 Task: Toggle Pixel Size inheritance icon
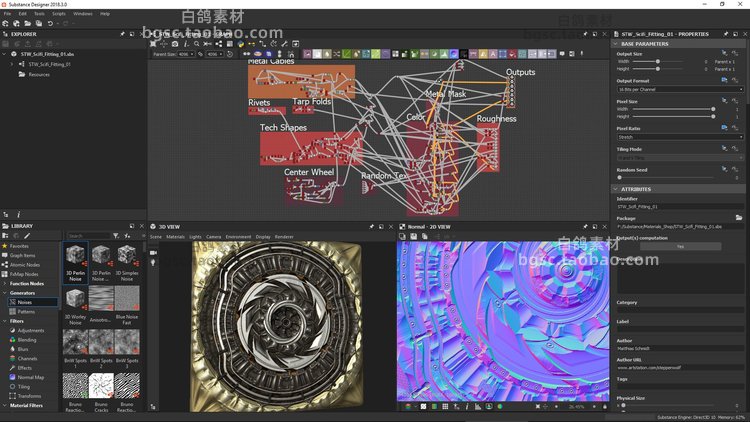tap(725, 100)
